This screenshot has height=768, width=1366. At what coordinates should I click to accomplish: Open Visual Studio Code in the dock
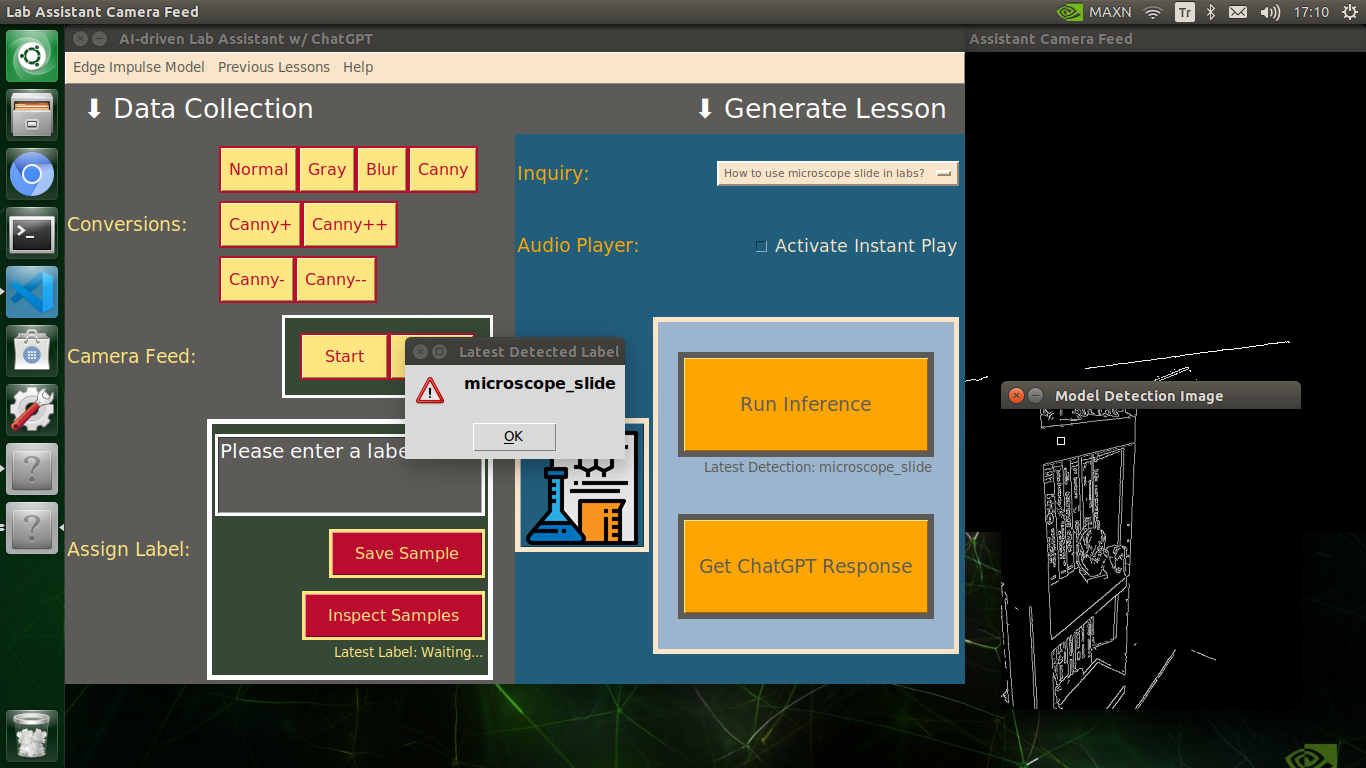click(32, 293)
